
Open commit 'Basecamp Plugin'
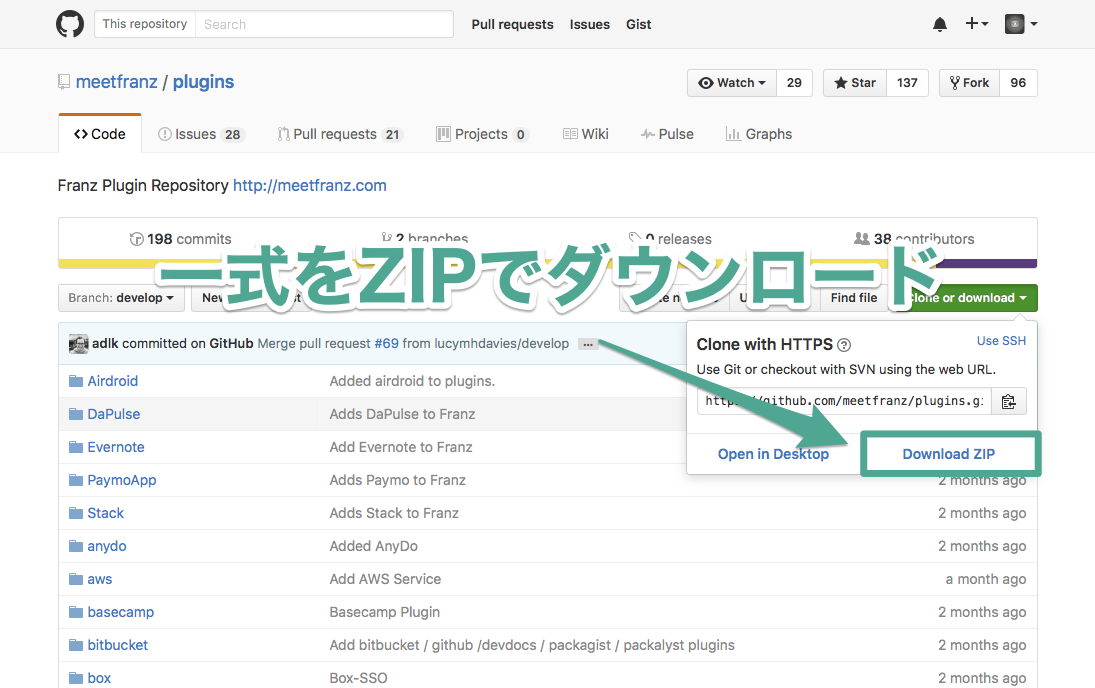(x=385, y=613)
